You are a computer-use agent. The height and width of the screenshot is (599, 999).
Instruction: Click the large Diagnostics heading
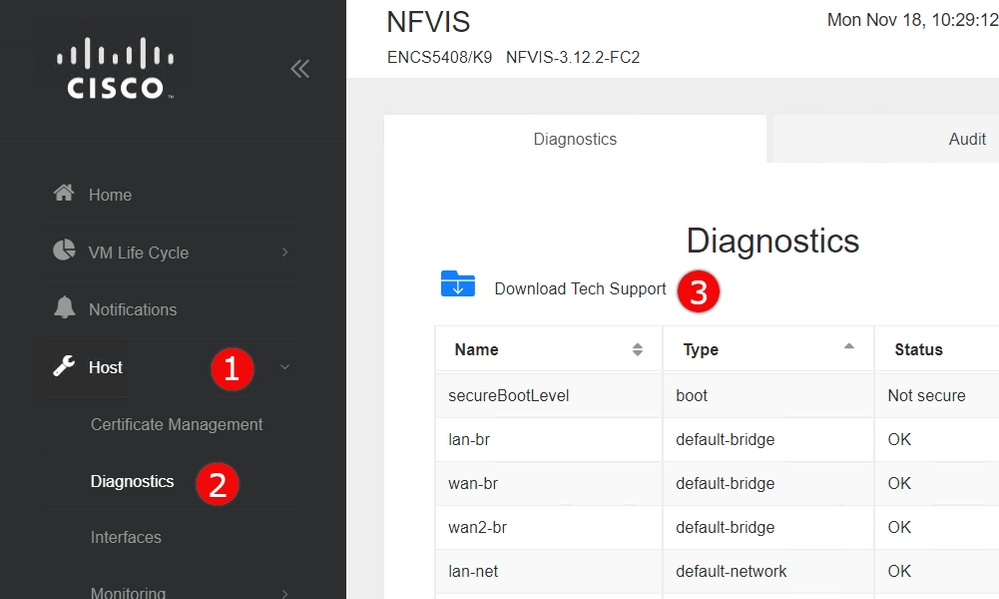click(x=773, y=241)
